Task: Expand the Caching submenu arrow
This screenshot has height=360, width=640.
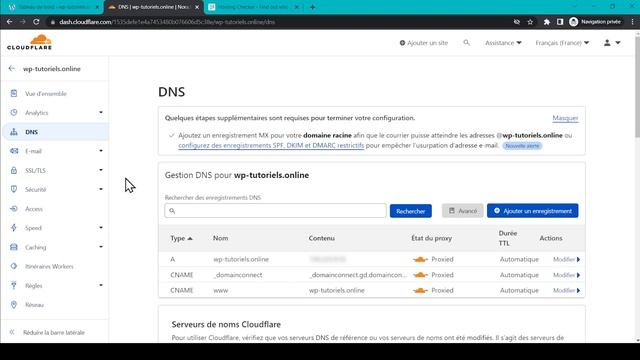Action: click(x=101, y=247)
